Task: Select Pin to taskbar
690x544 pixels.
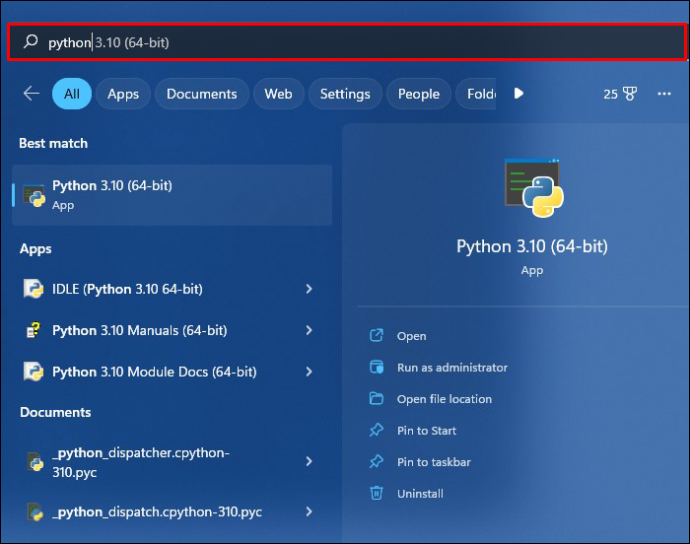Action: click(x=433, y=462)
